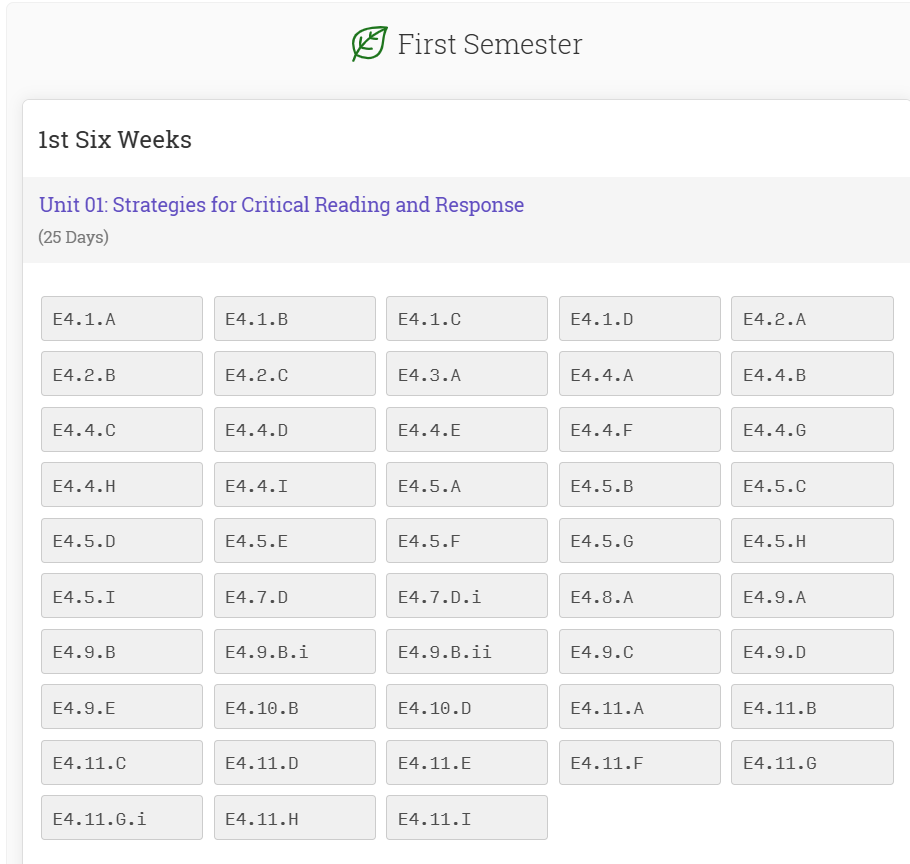
Task: Open the E4.4.I standard tag
Action: click(x=295, y=486)
